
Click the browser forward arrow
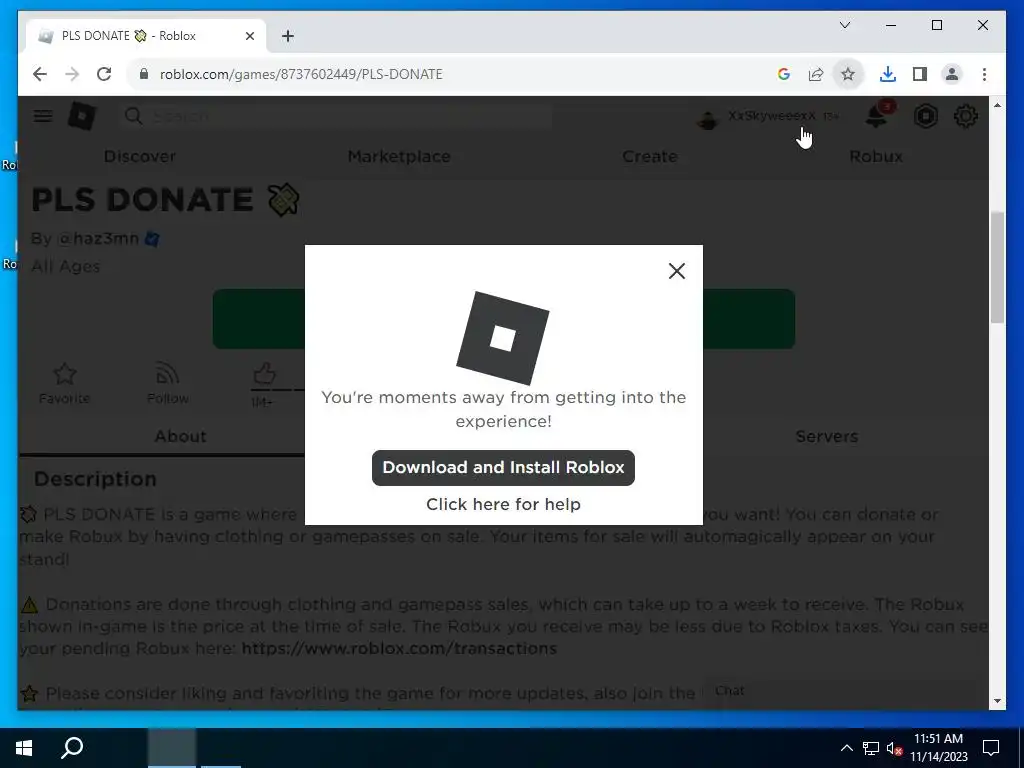(x=72, y=74)
